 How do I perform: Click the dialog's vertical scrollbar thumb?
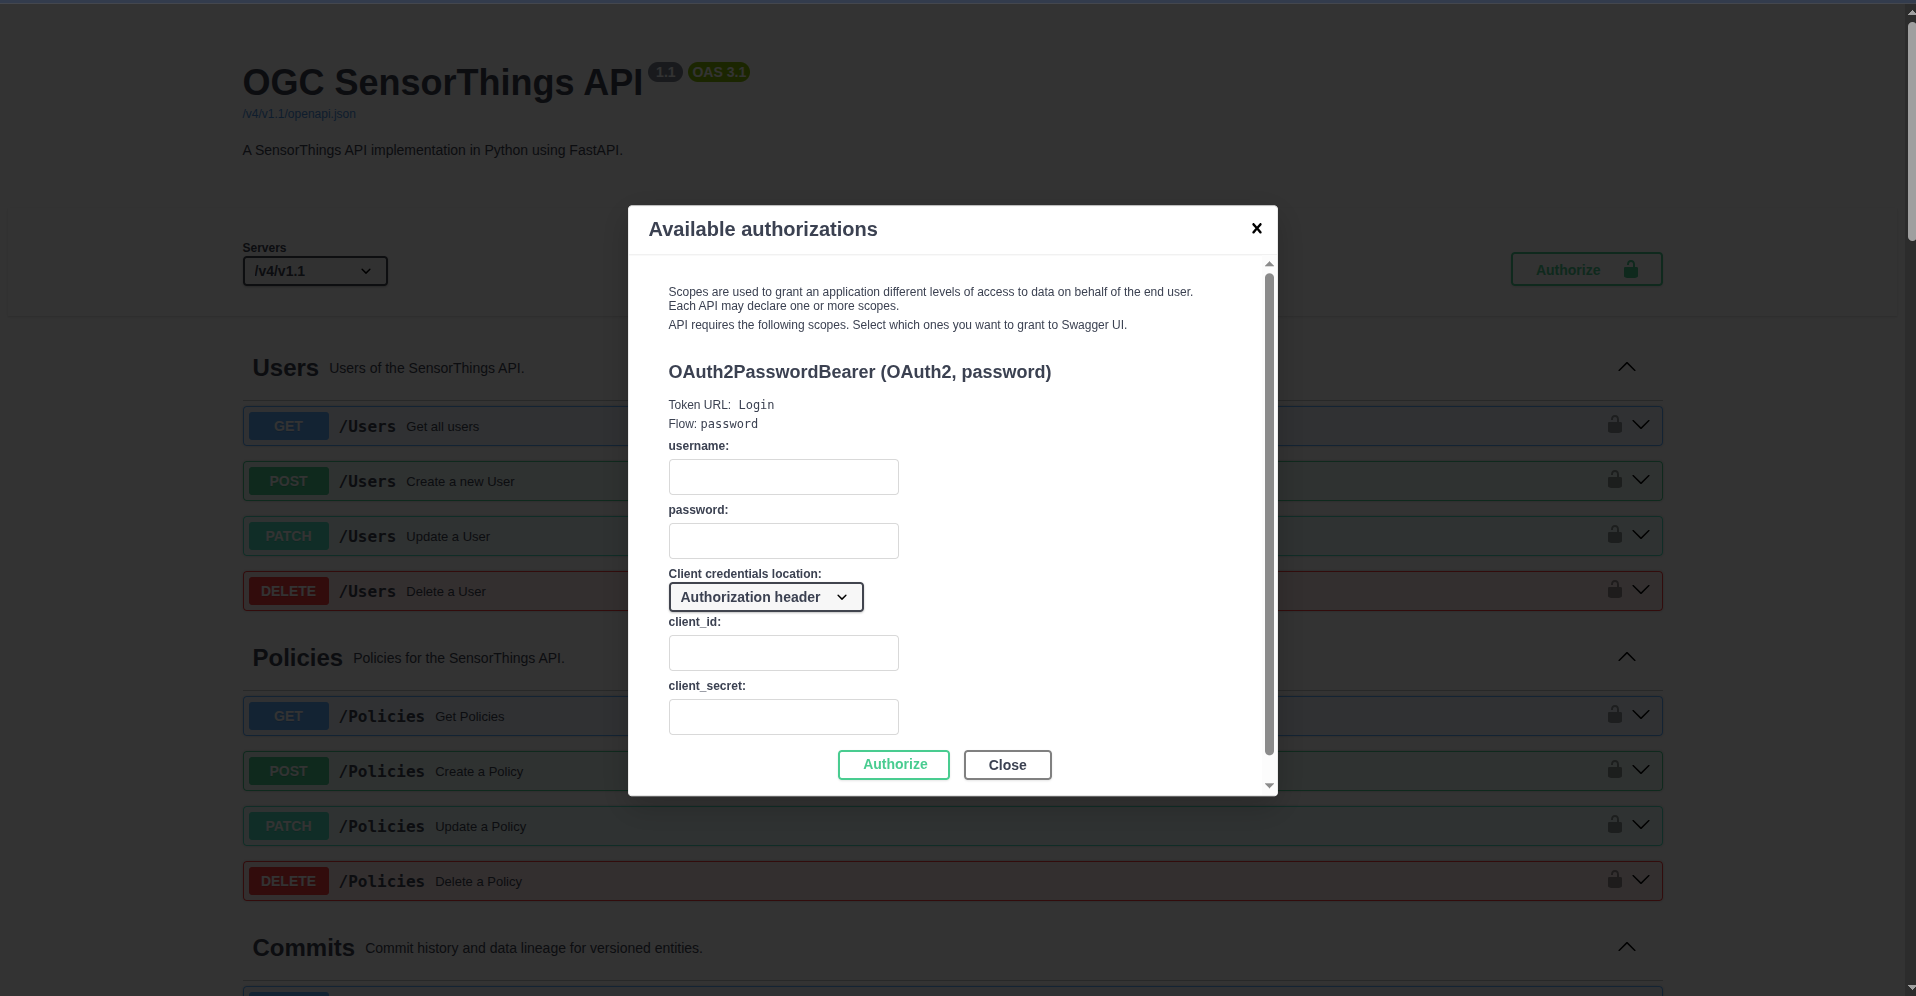(x=1269, y=514)
